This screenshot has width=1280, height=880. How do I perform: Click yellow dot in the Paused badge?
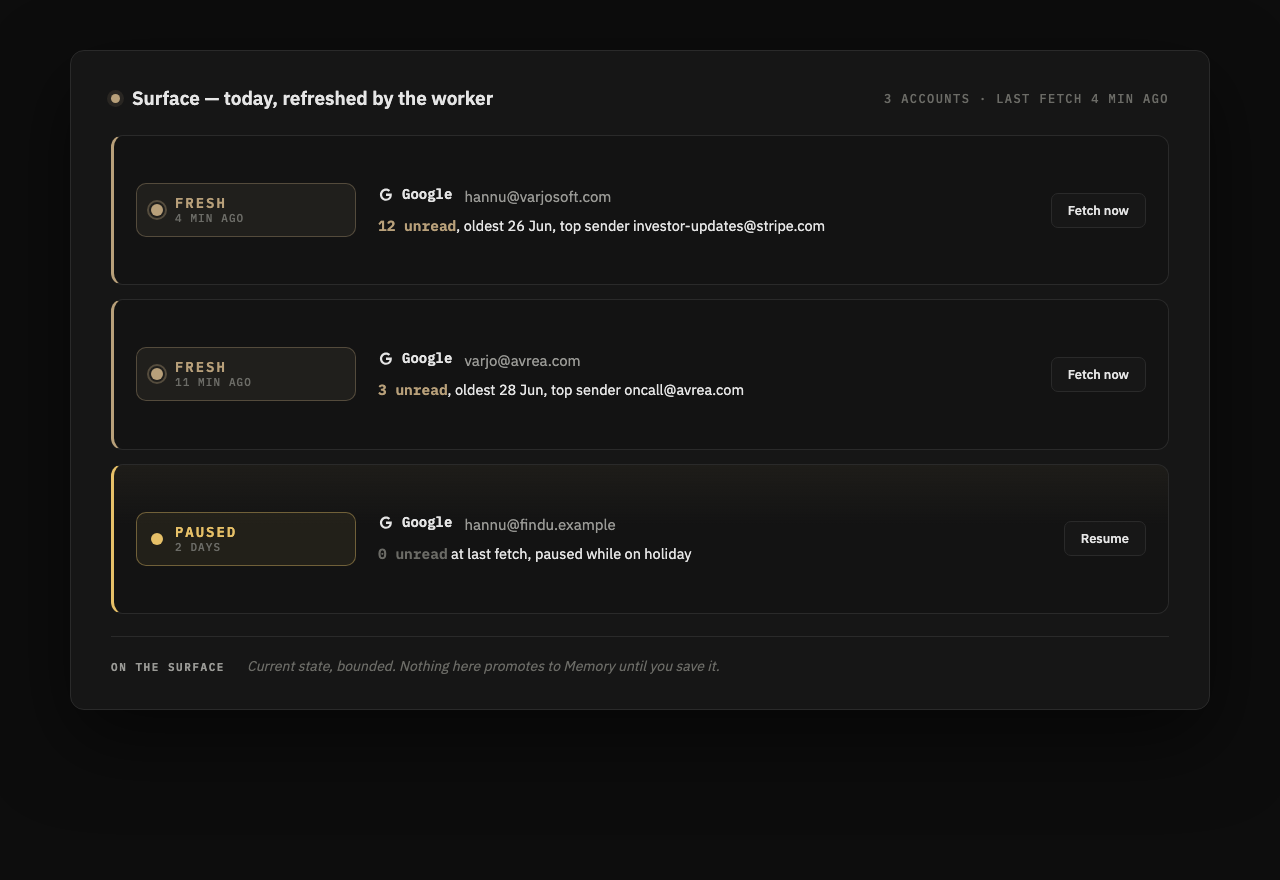(157, 539)
